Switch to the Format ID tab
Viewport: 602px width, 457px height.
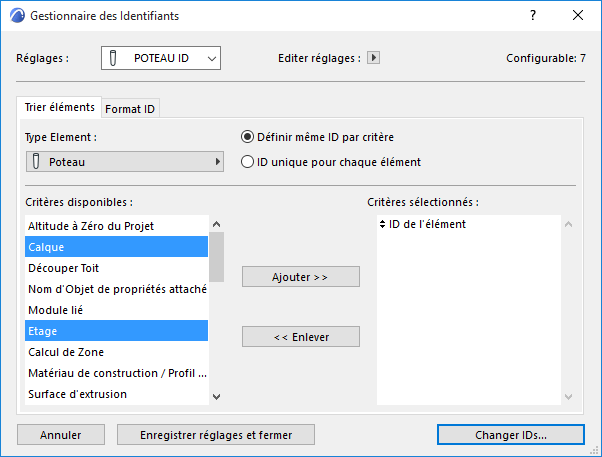[x=130, y=108]
